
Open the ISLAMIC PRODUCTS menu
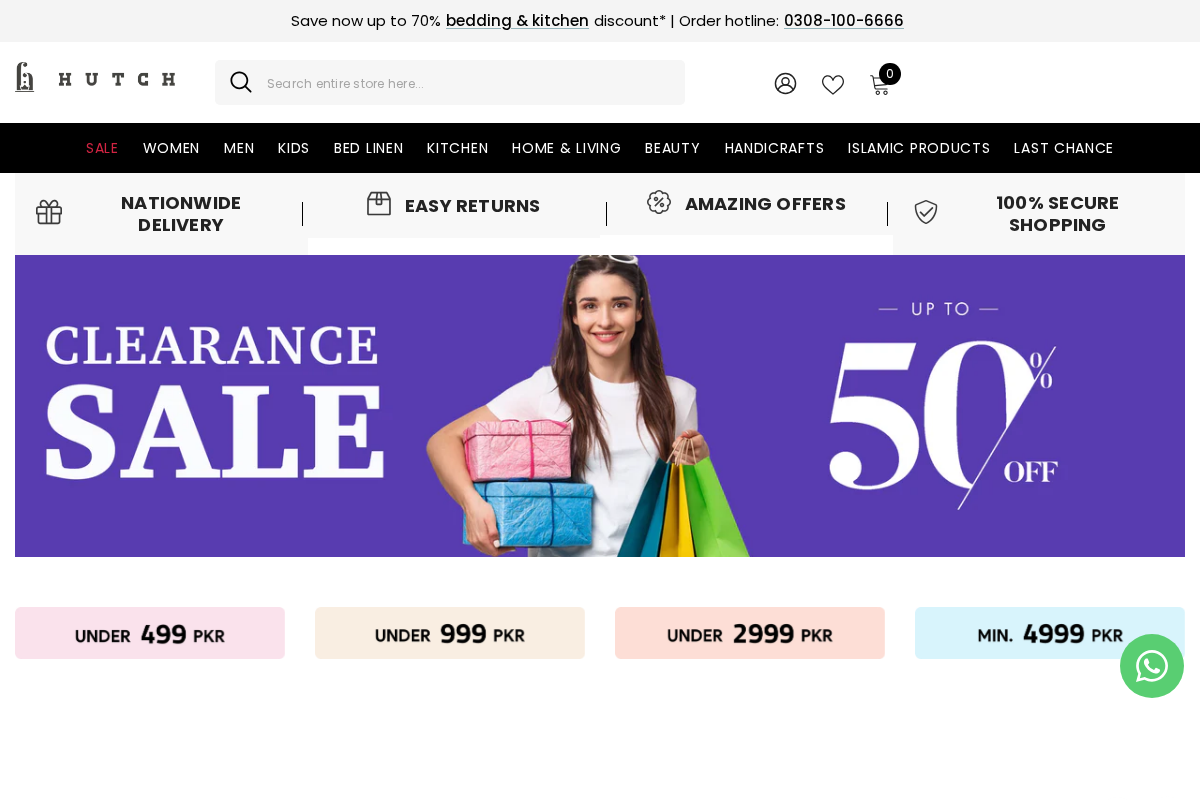click(x=919, y=148)
